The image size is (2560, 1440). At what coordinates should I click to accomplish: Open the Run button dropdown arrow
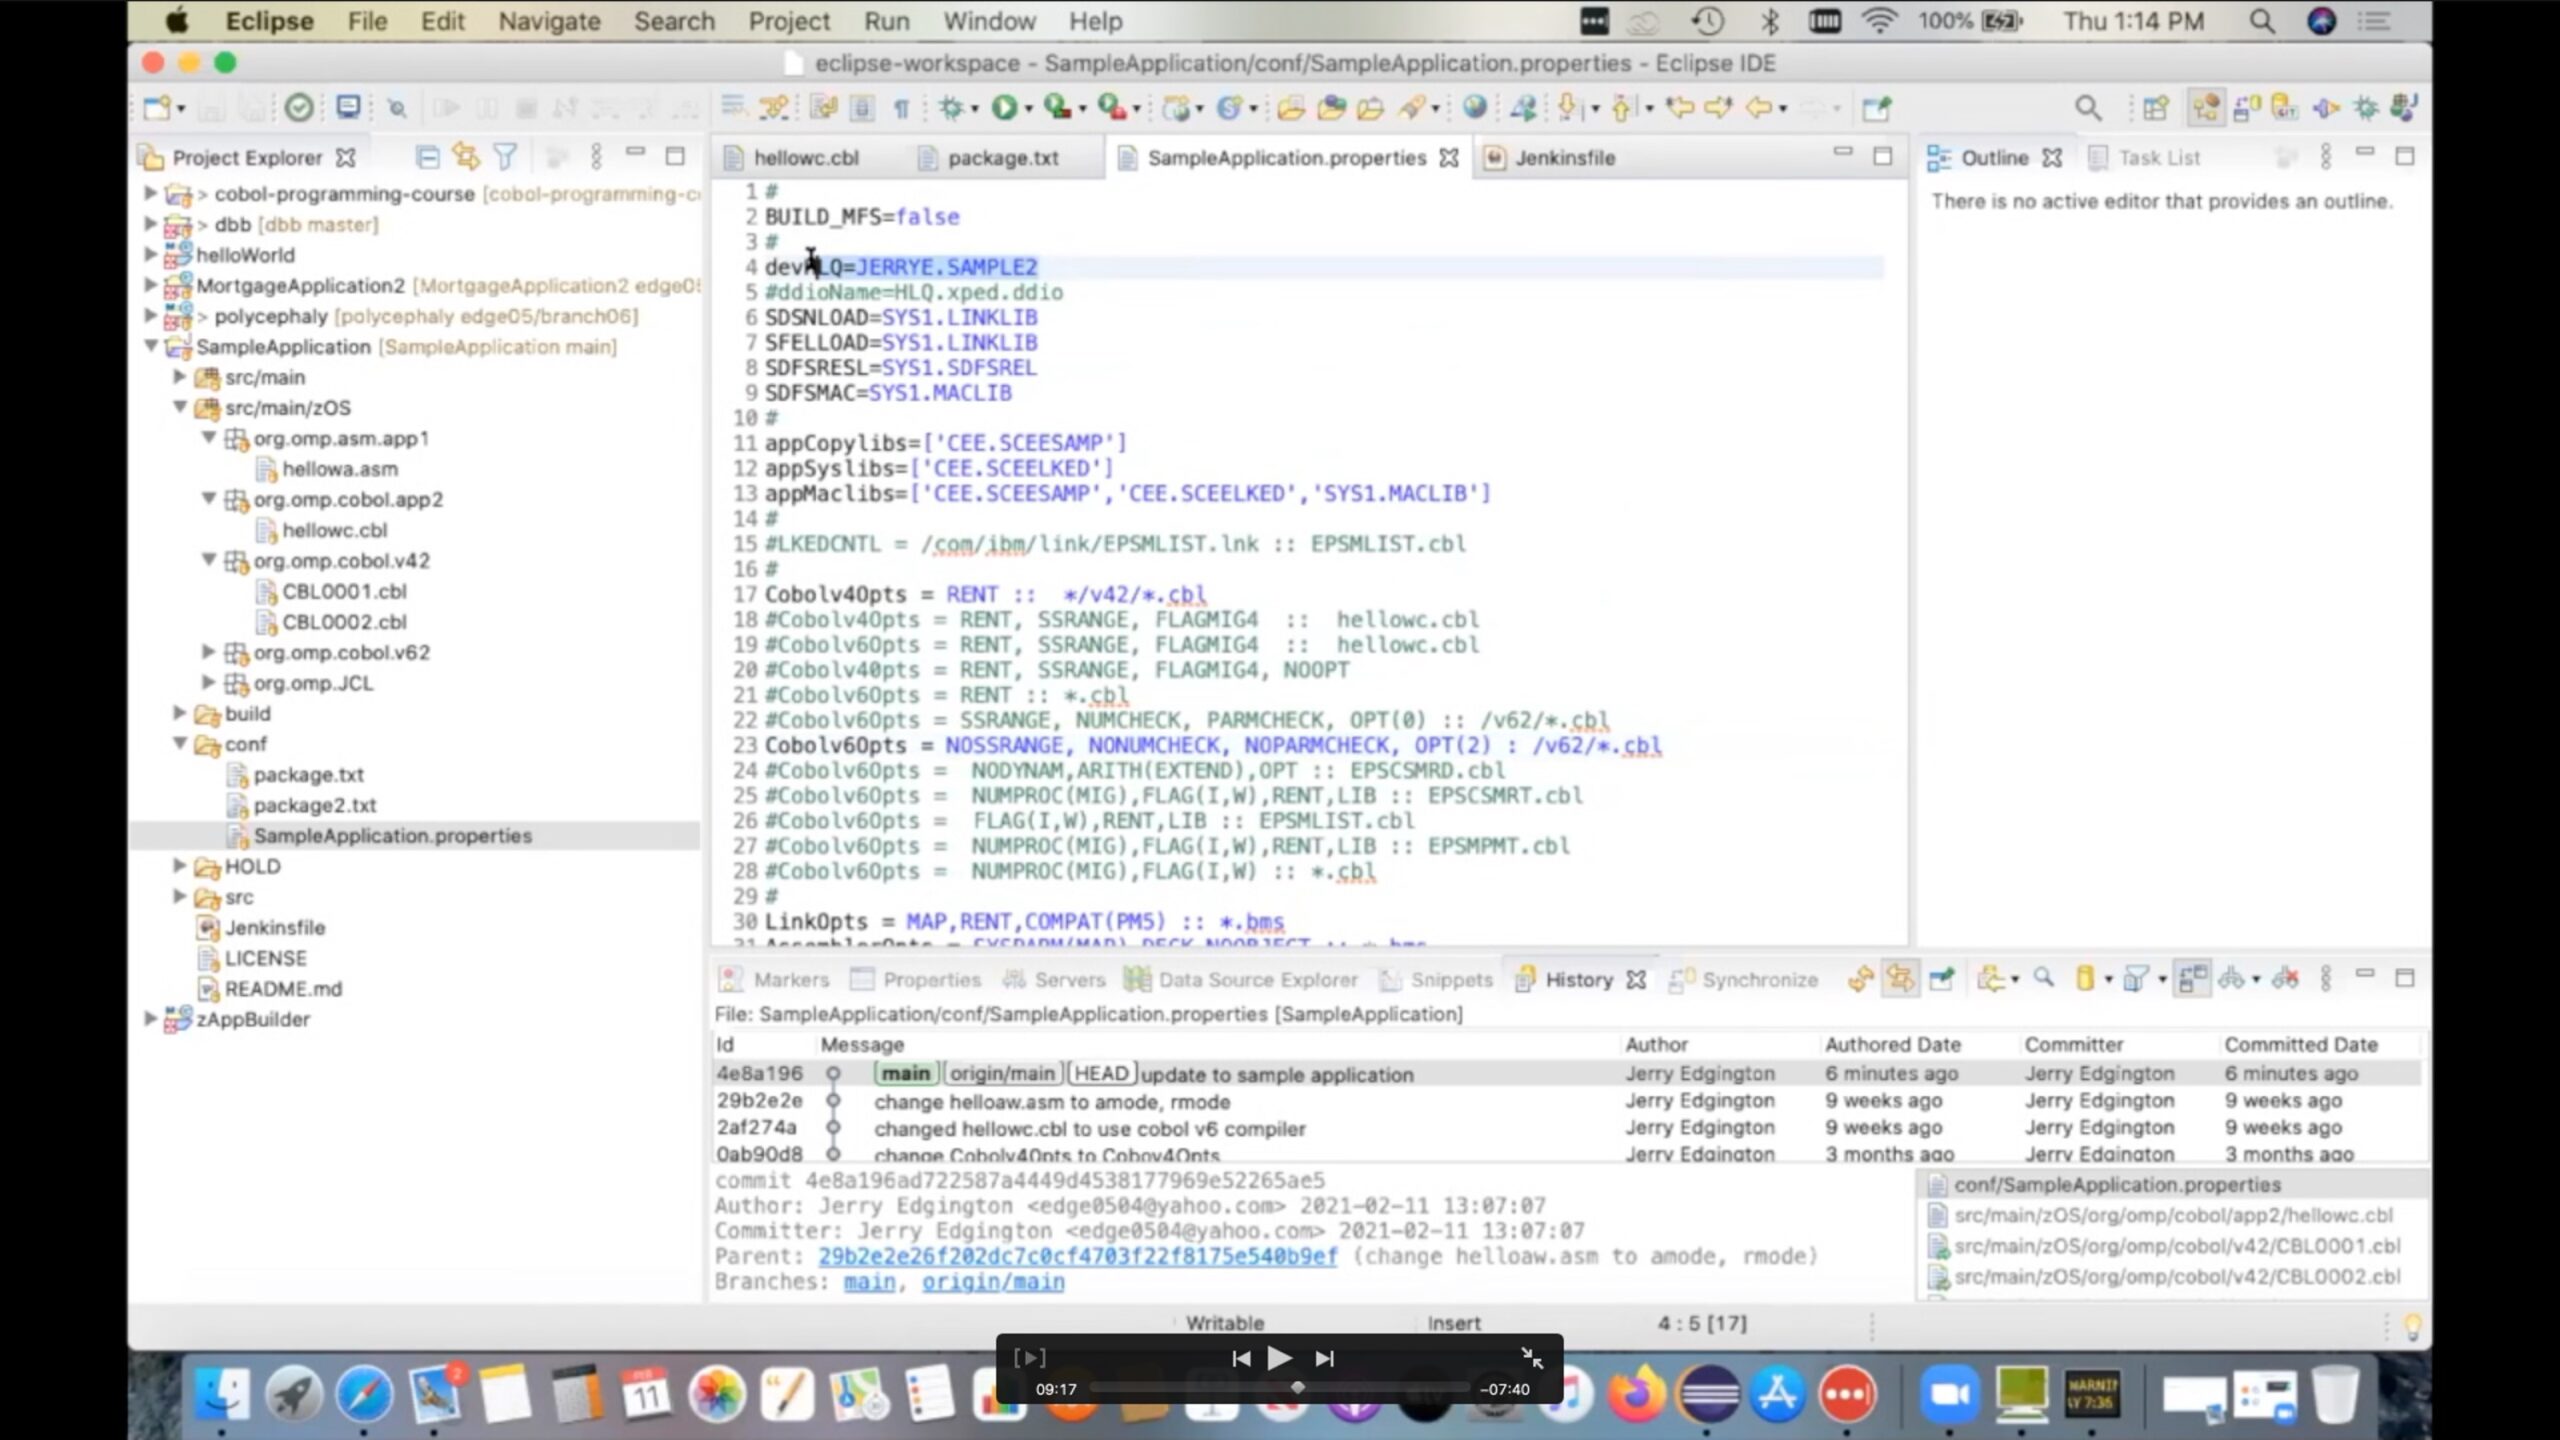click(1028, 109)
